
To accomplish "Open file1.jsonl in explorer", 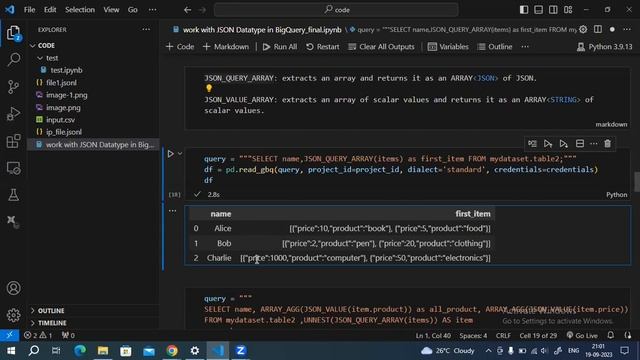I will pyautogui.click(x=61, y=82).
